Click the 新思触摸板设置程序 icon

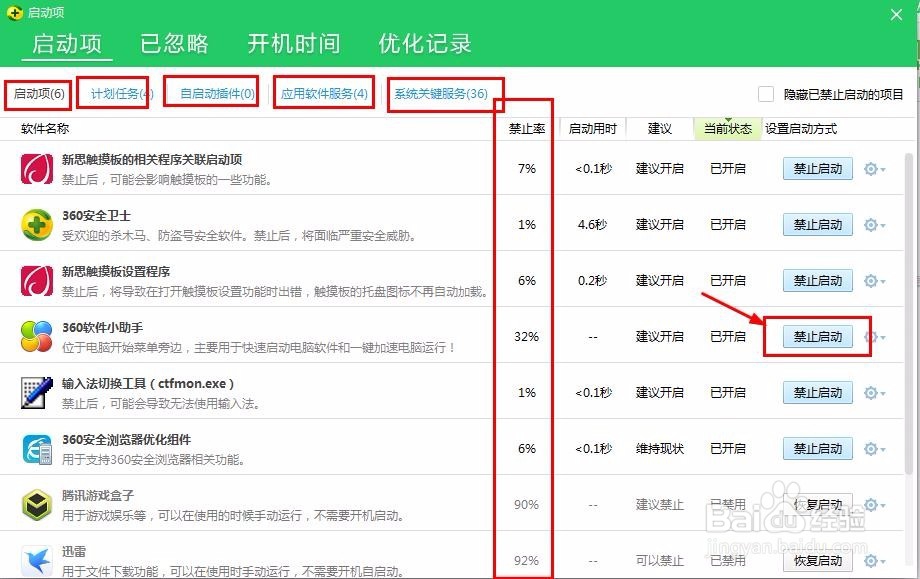[x=37, y=280]
